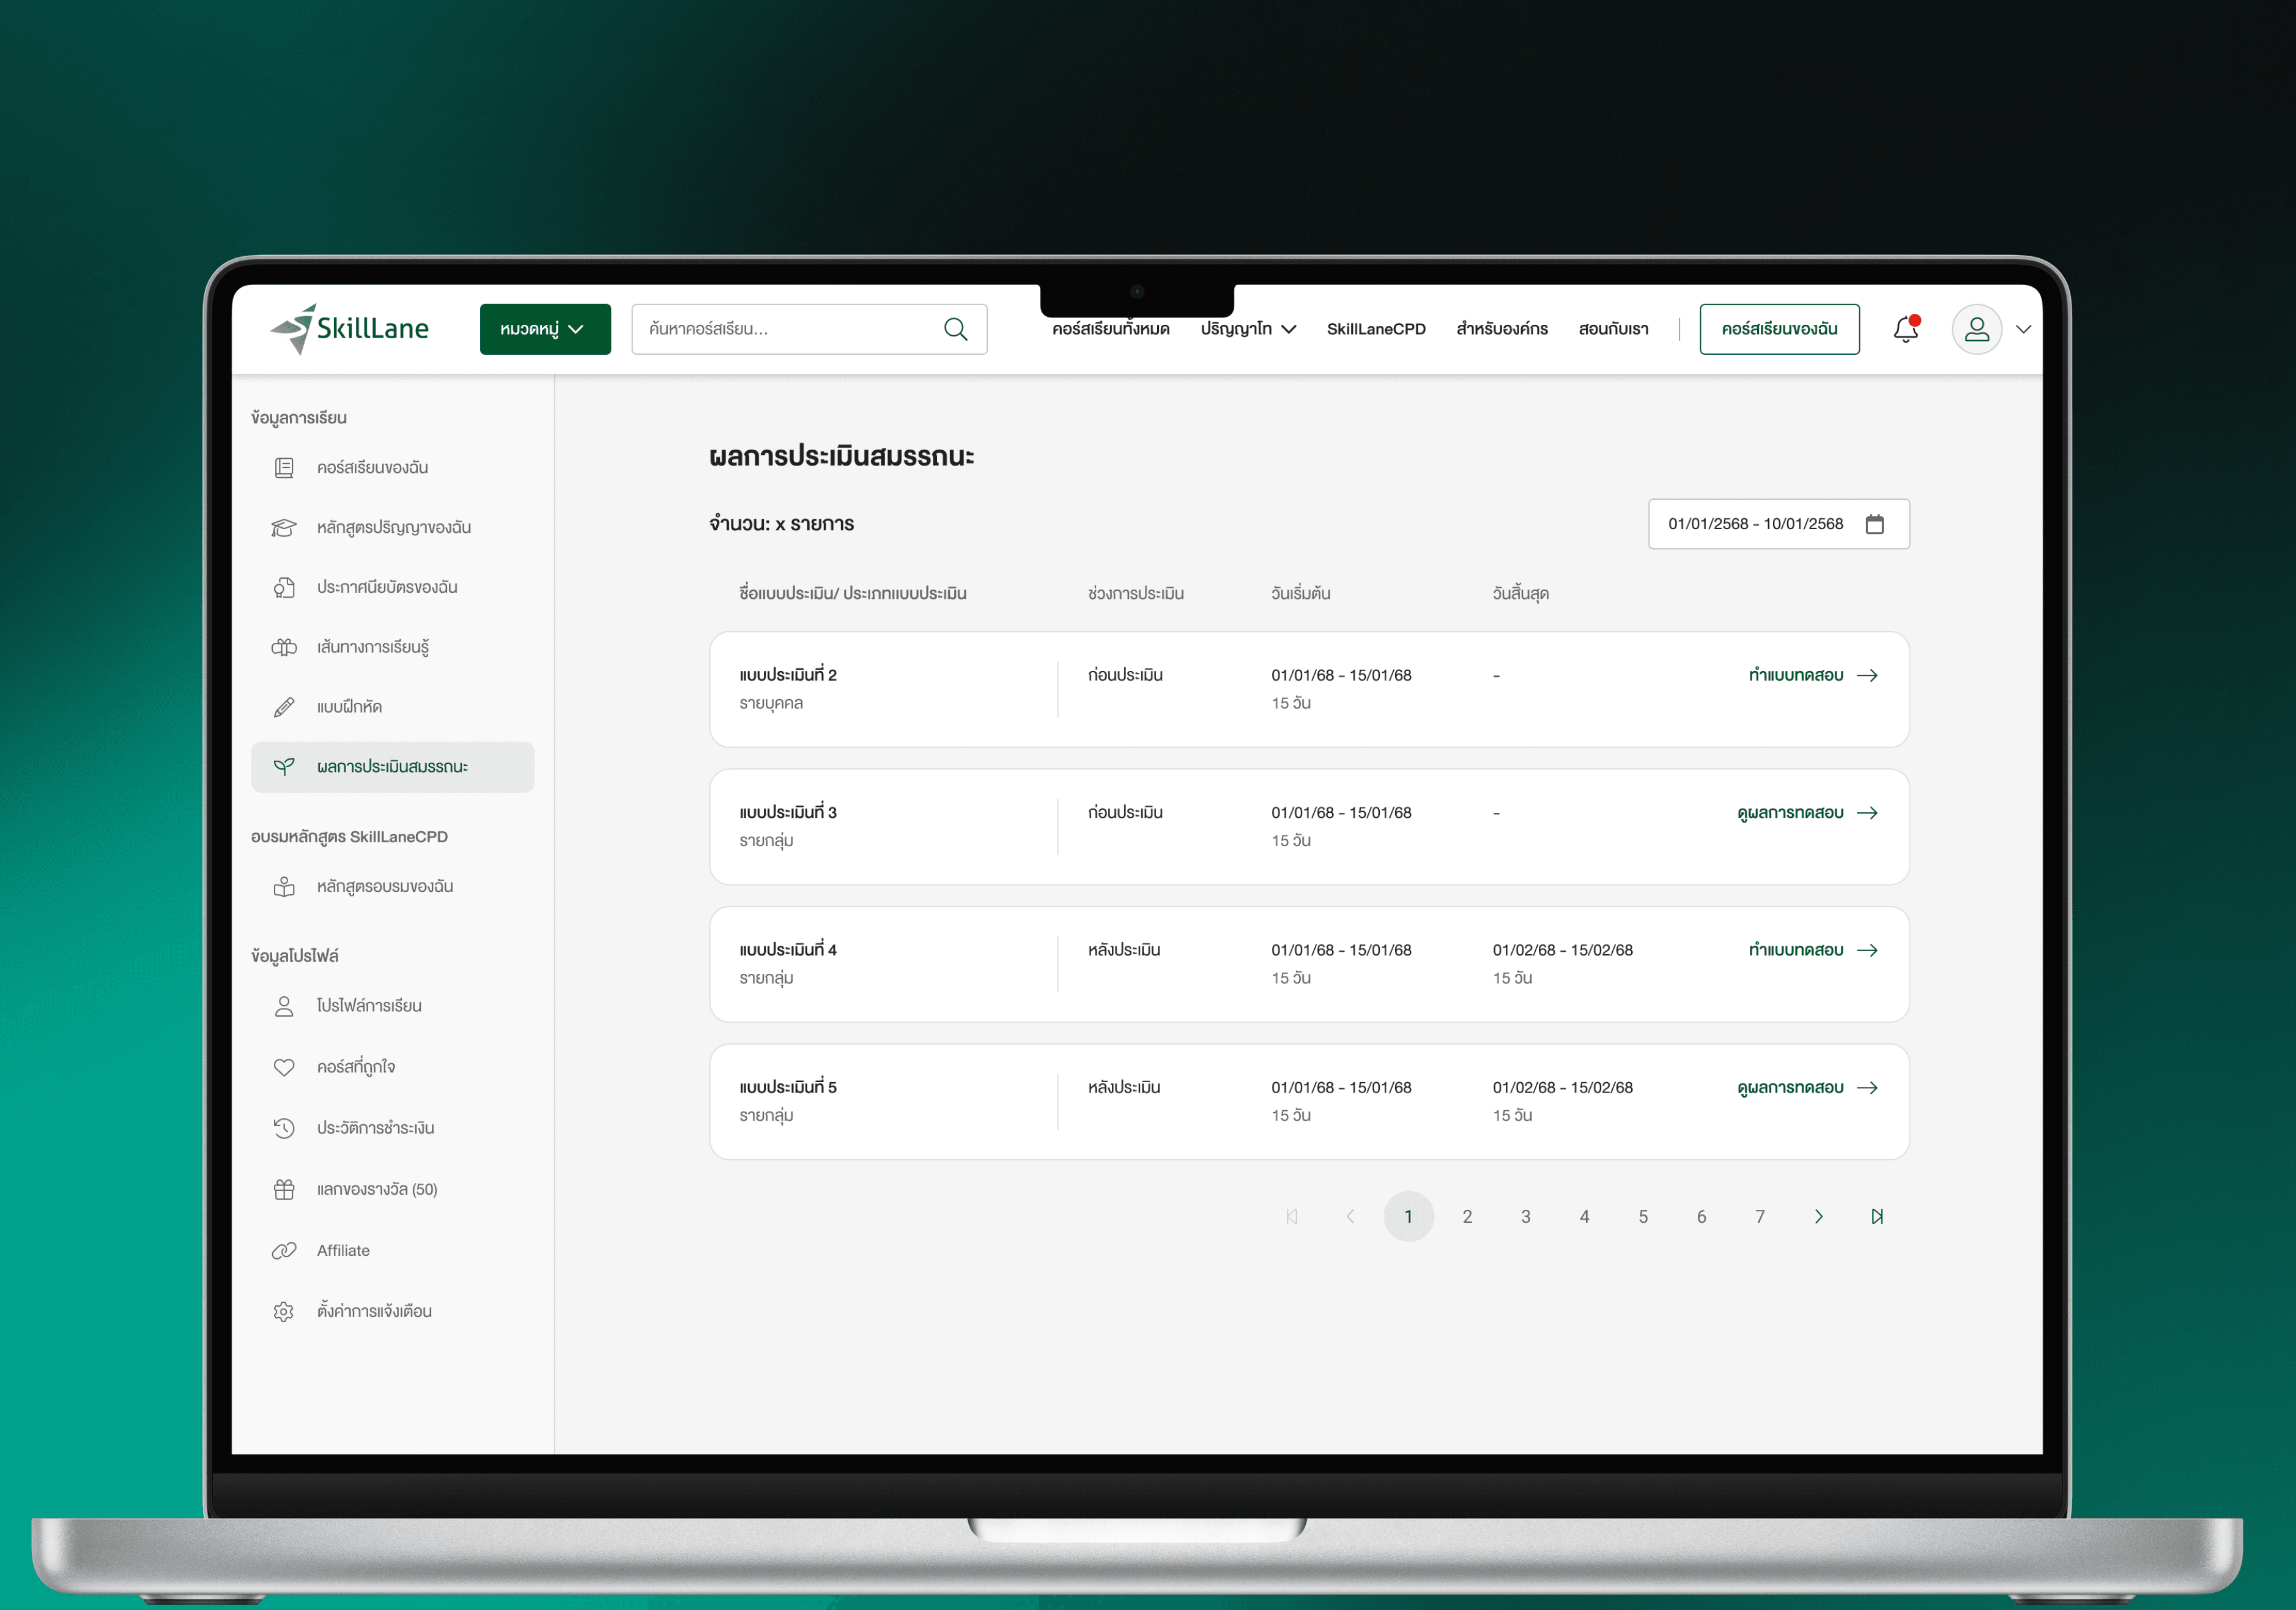Viewport: 2296px width, 1610px height.
Task: Go to first page pagination icon
Action: point(1292,1216)
